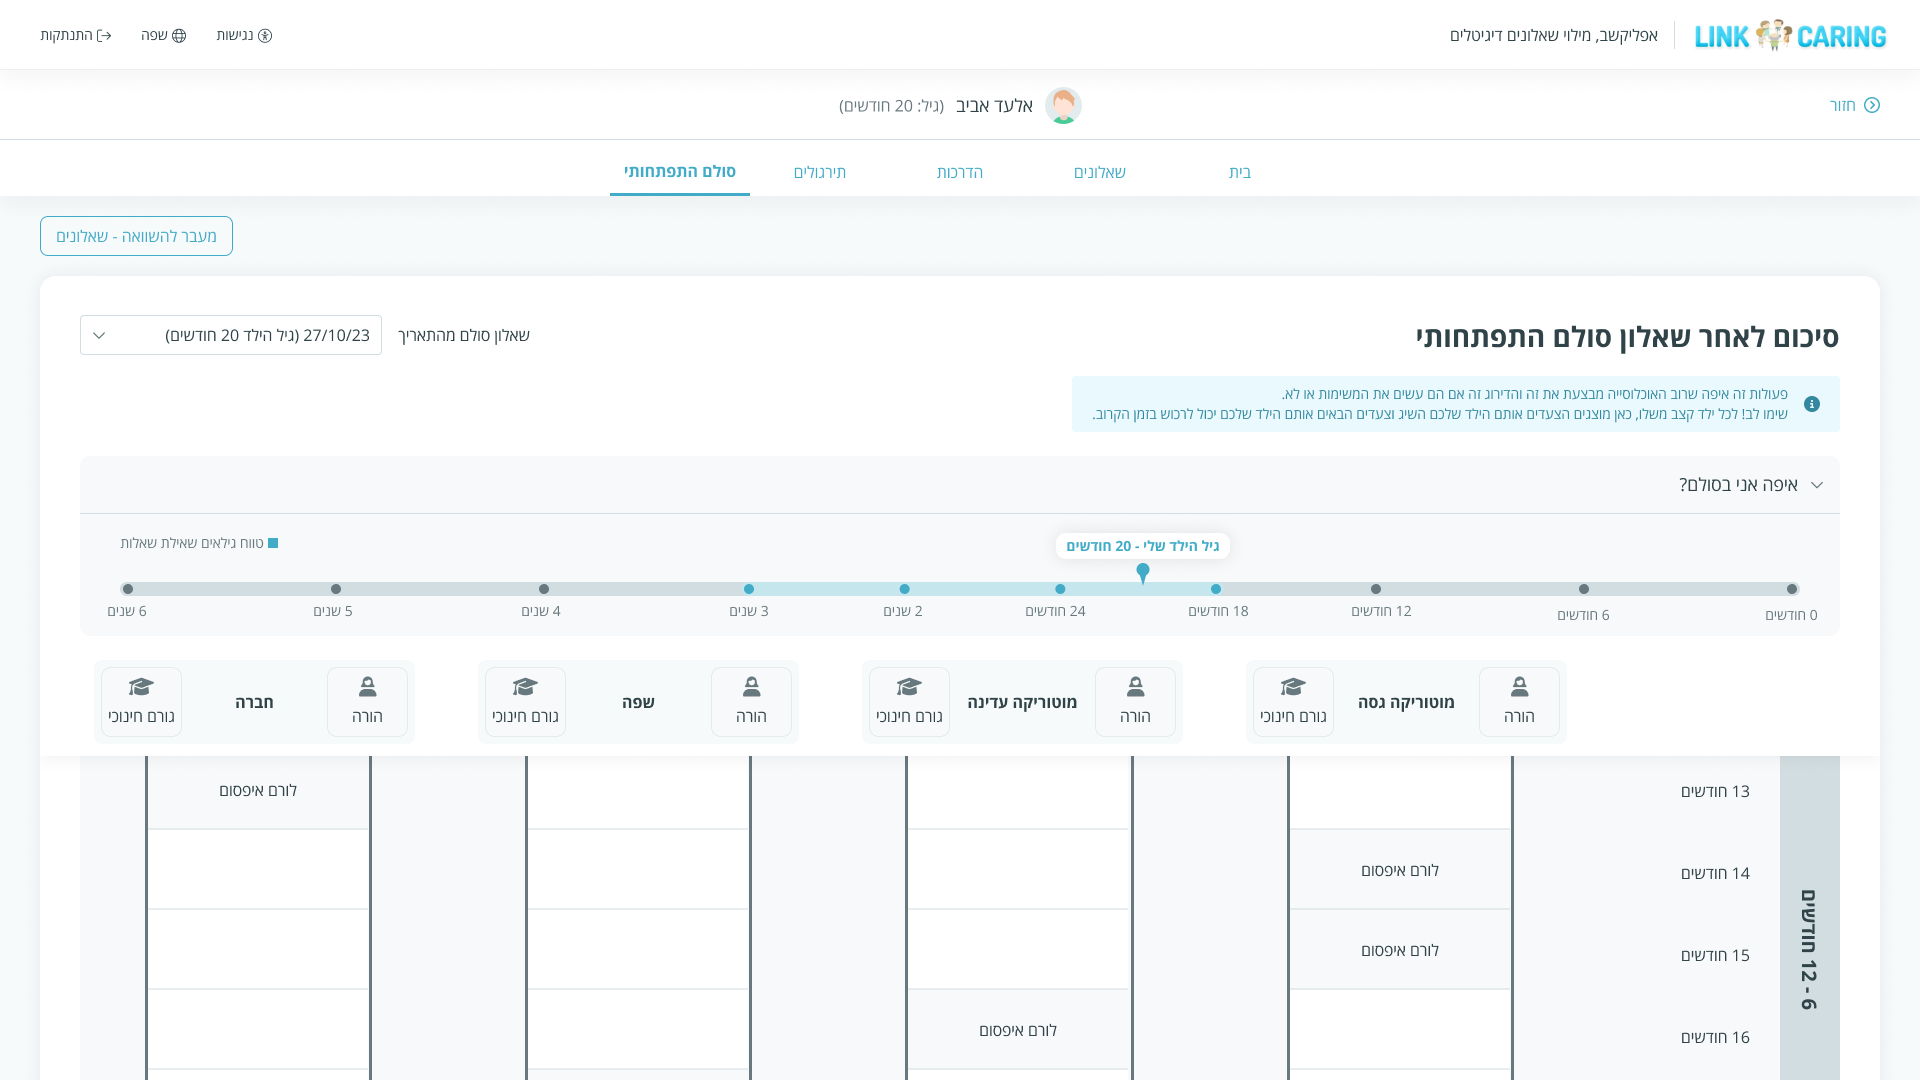The image size is (1920, 1080).
Task: Click 13 חודשים row label
Action: coord(1715,791)
